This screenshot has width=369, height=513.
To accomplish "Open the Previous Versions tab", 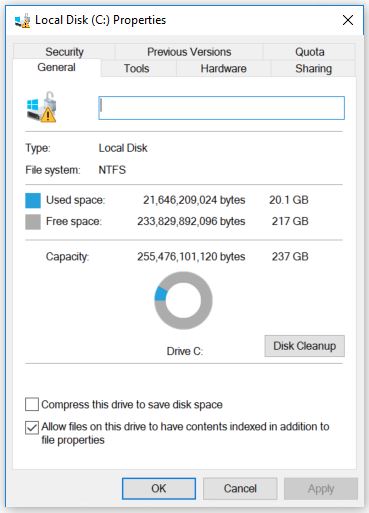I will tap(189, 52).
